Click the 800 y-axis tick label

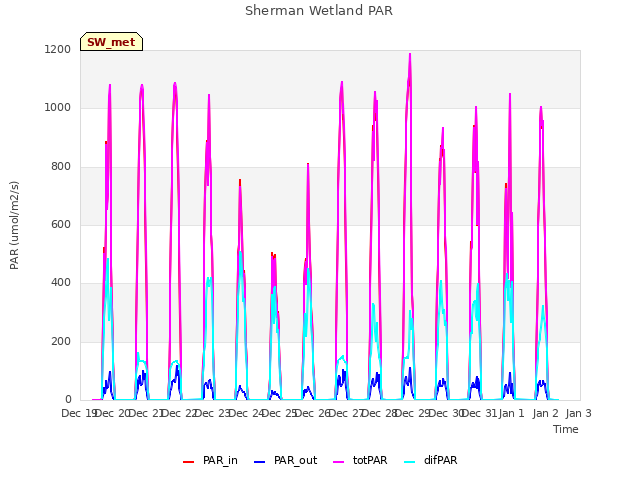click(61, 166)
